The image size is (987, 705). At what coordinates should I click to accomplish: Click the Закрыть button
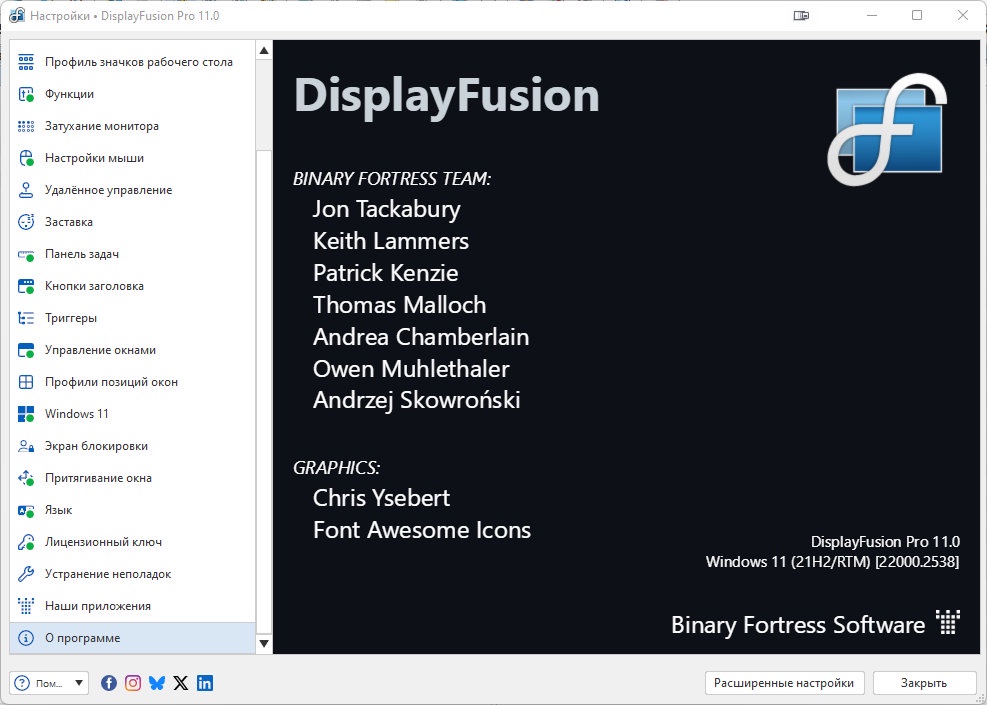tap(924, 683)
